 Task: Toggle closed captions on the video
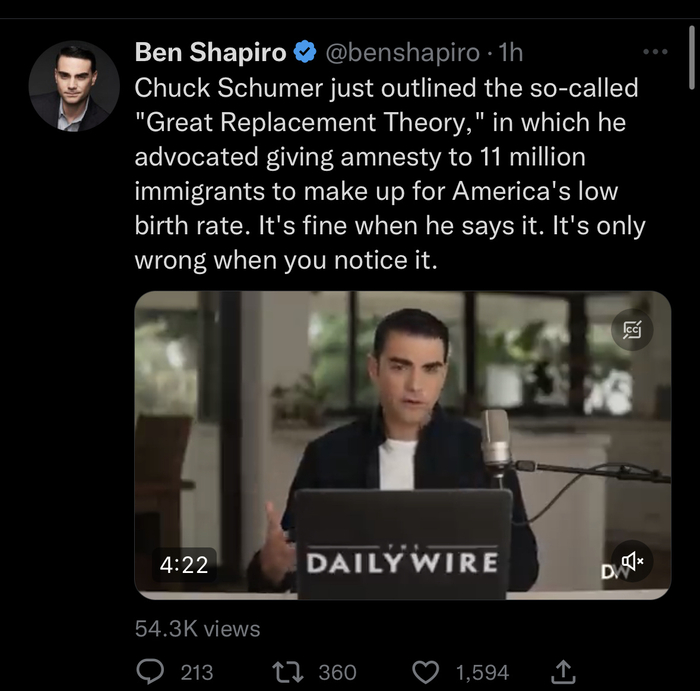click(x=632, y=330)
